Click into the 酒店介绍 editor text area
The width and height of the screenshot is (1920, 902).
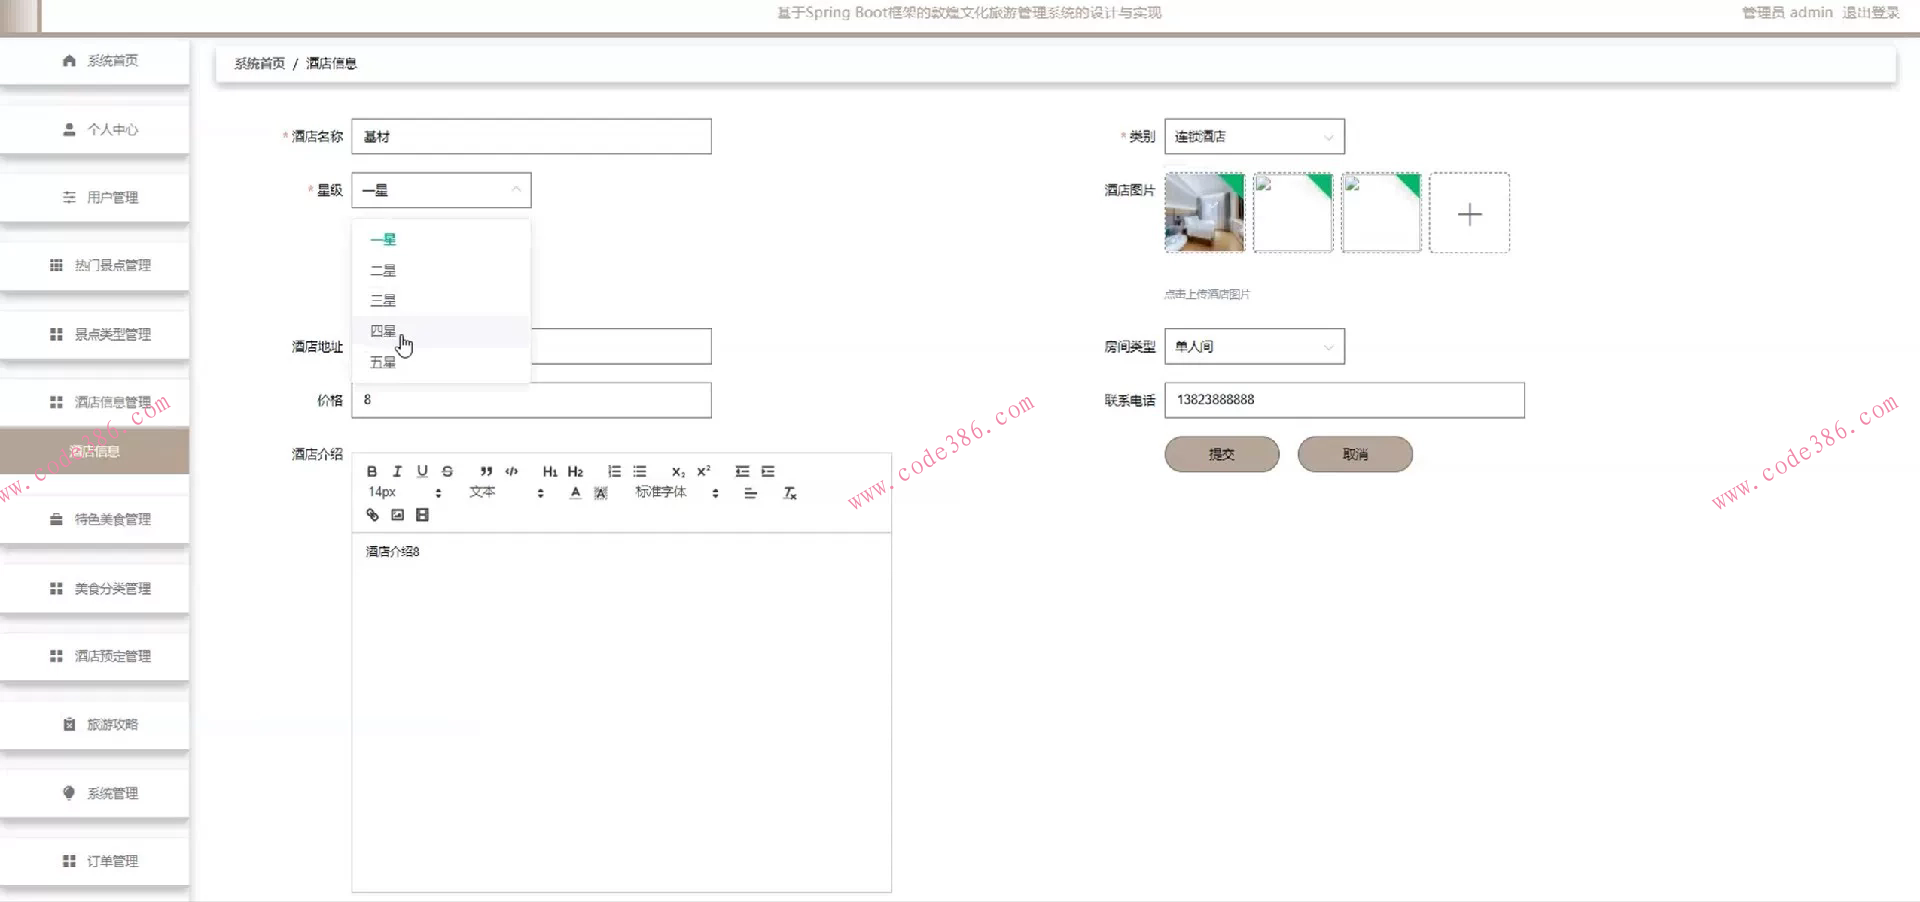click(621, 712)
